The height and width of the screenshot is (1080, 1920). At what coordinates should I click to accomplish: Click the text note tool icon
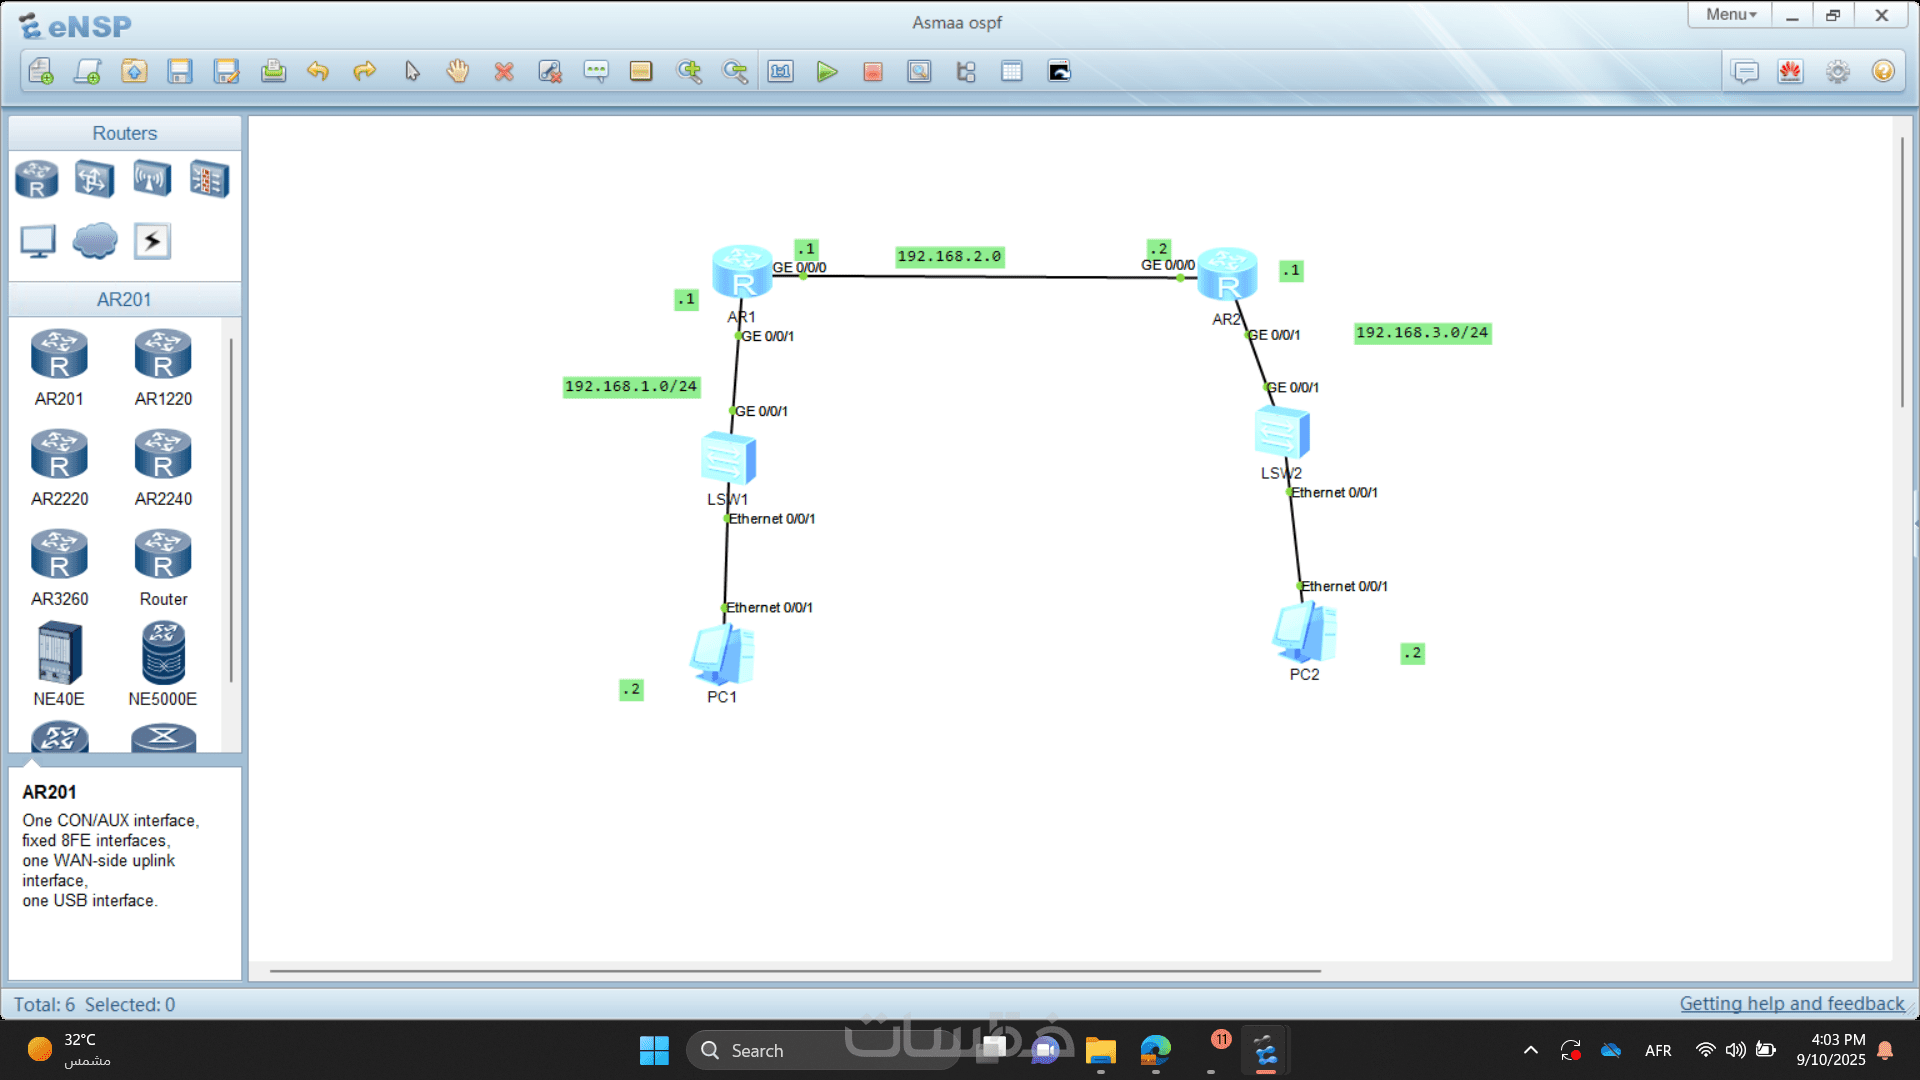[x=596, y=72]
